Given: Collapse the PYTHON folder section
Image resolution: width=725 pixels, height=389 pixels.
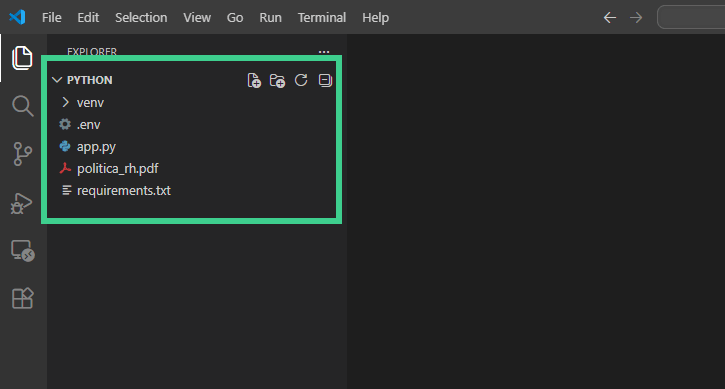Looking at the screenshot, I should (x=57, y=80).
